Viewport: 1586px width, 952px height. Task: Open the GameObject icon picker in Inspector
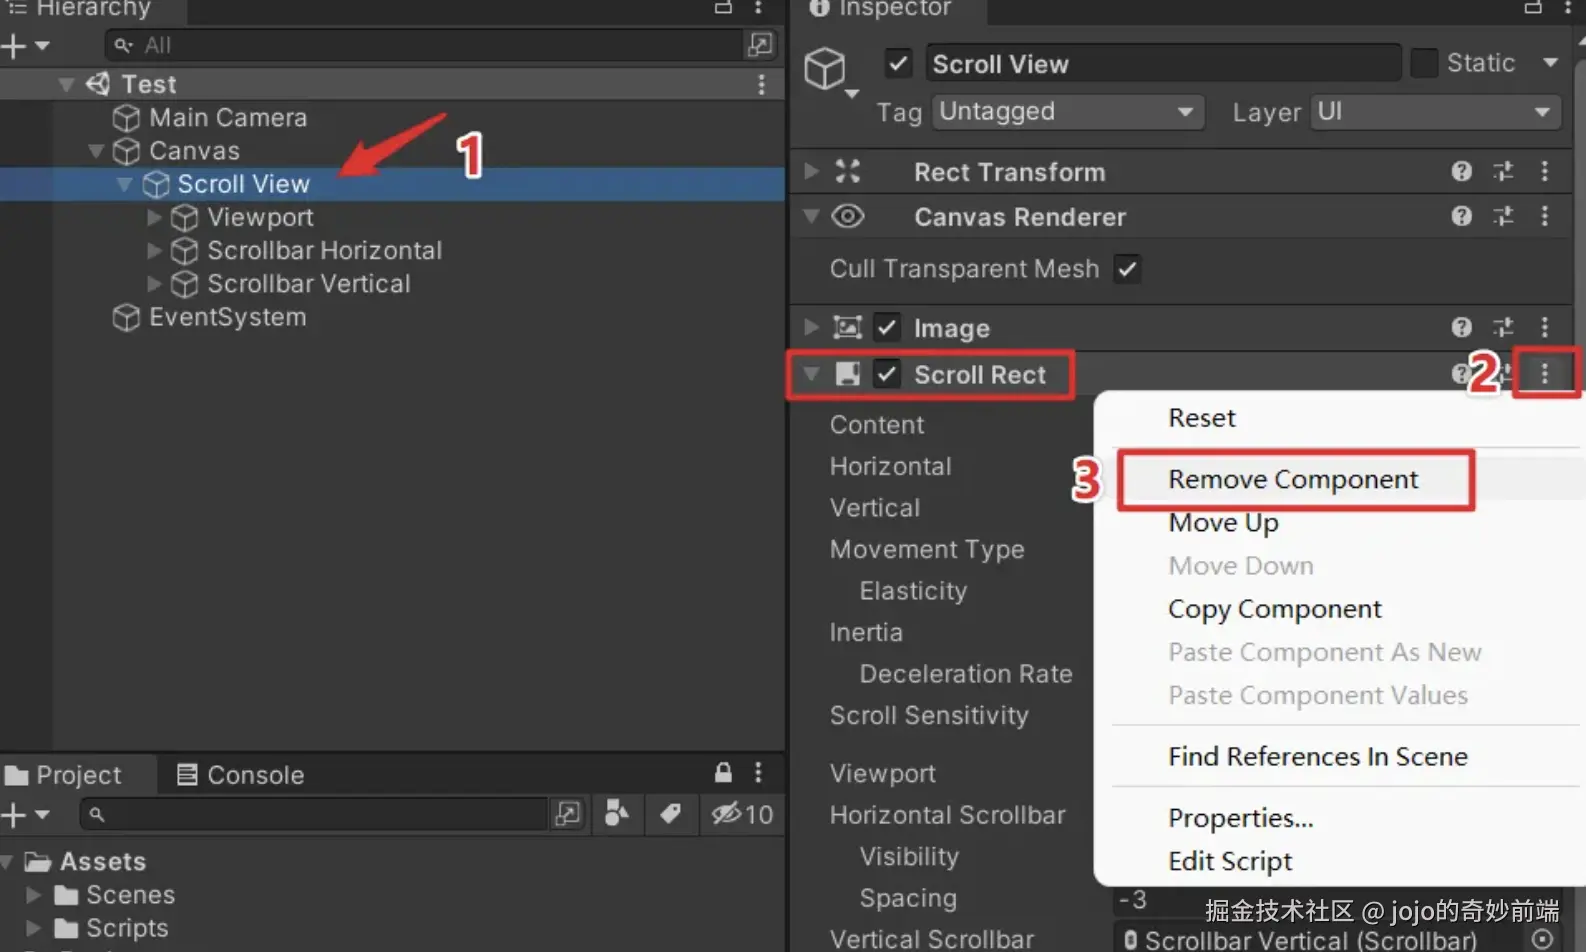(x=831, y=71)
